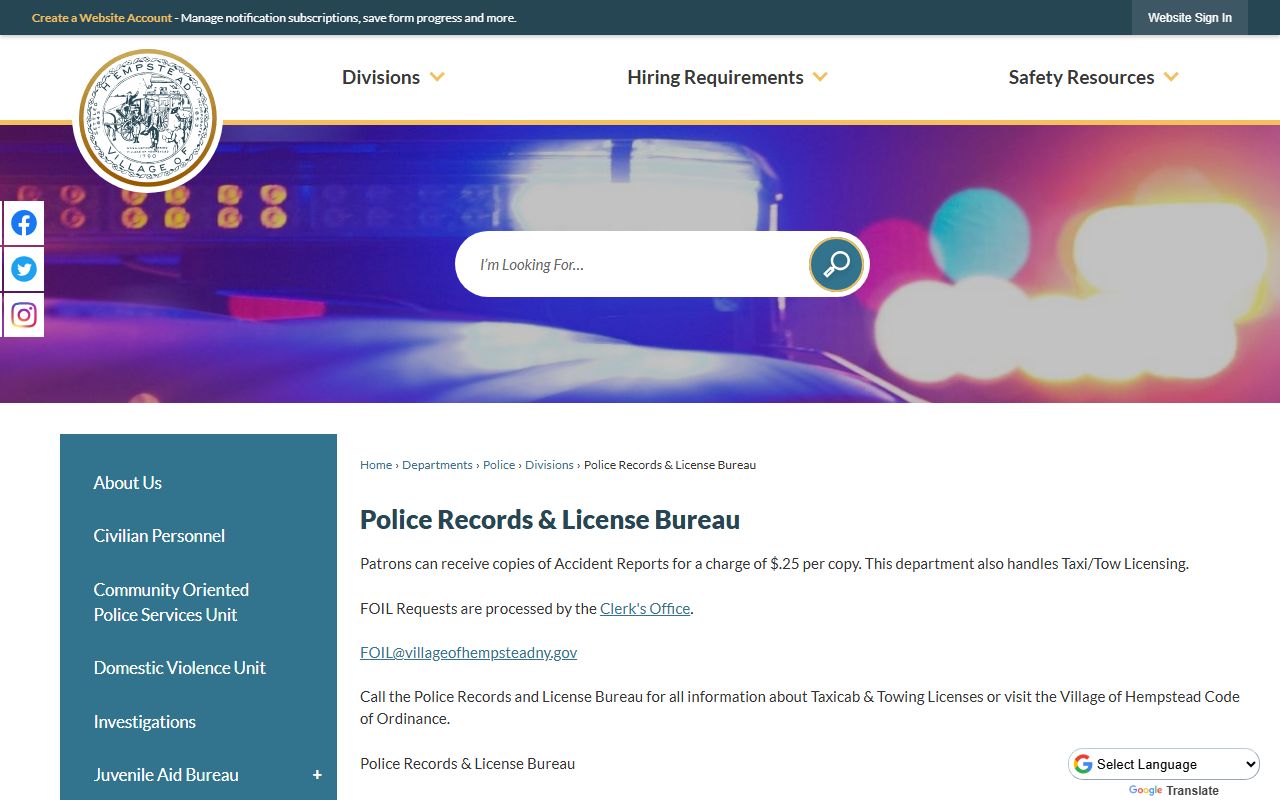Open About Us in sidebar
1280x800 pixels.
(x=127, y=483)
